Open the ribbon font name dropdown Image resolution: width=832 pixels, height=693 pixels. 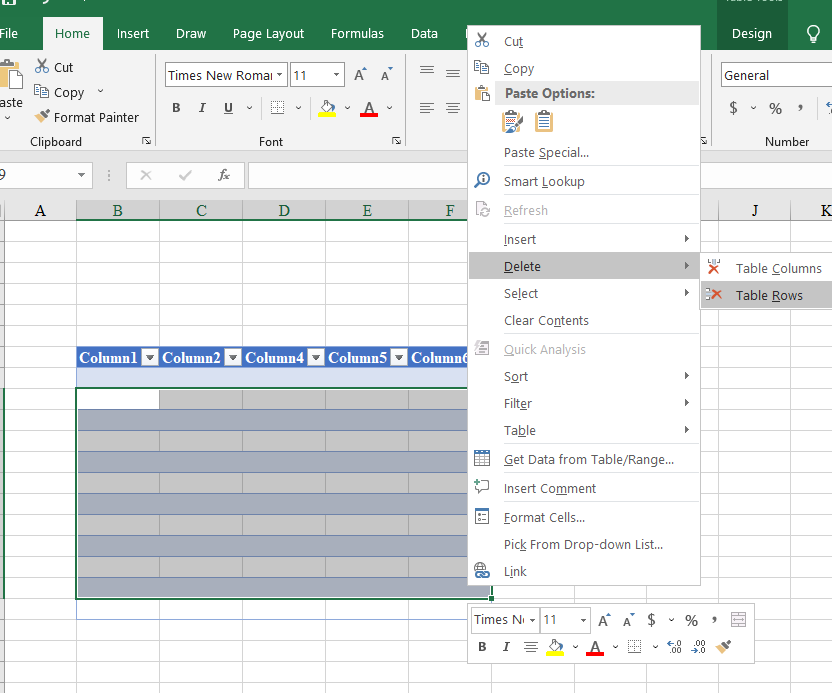pyautogui.click(x=279, y=75)
